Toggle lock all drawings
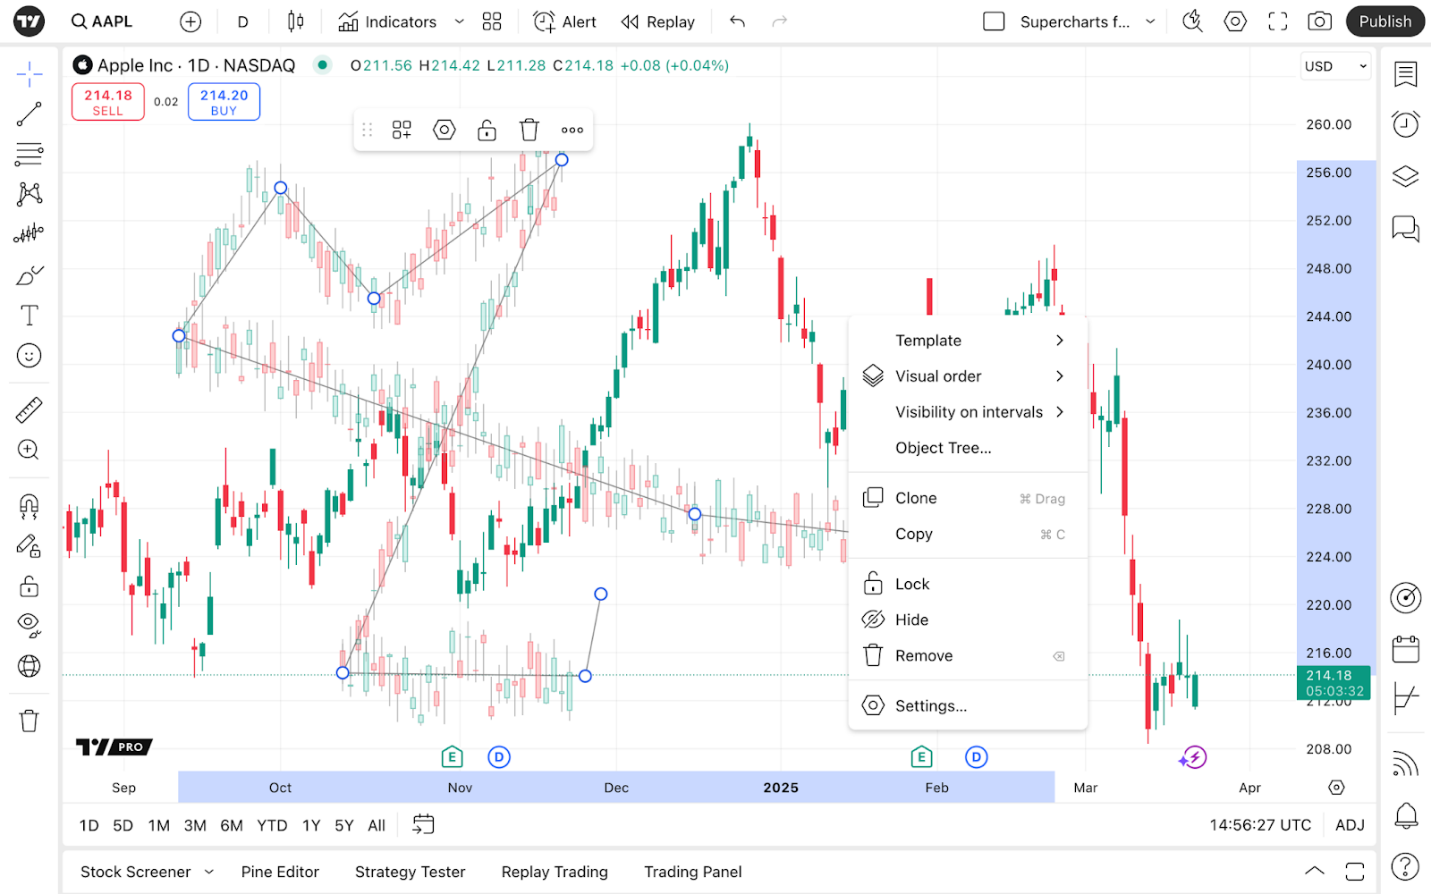Image resolution: width=1431 pixels, height=894 pixels. click(x=29, y=586)
